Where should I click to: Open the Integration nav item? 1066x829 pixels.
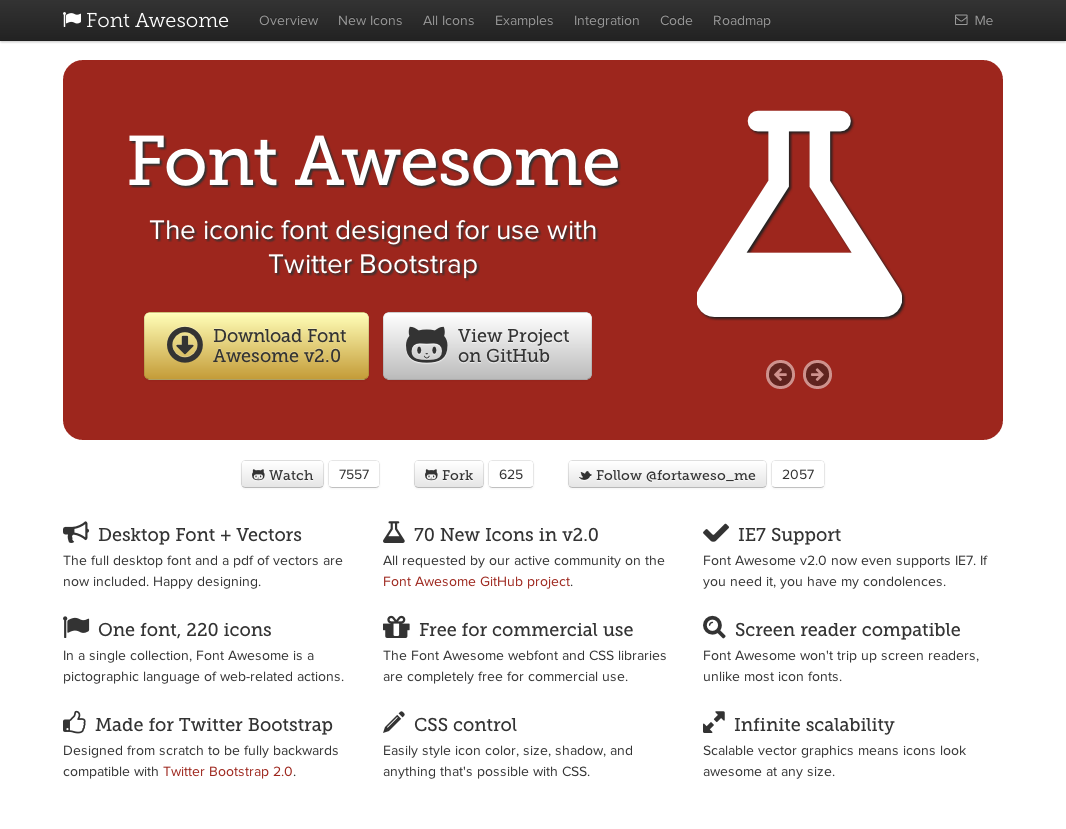pyautogui.click(x=606, y=20)
